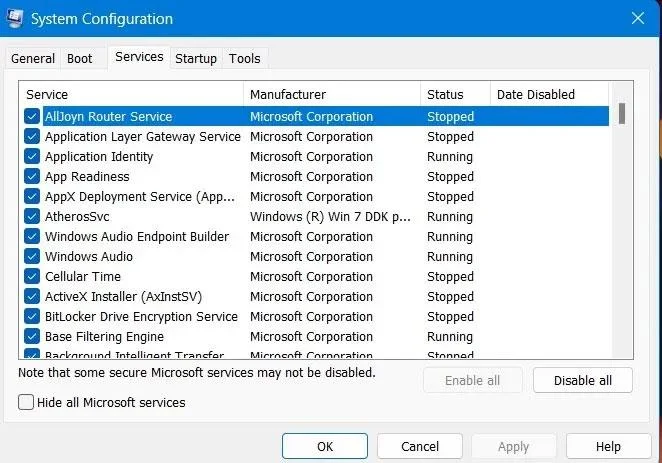Open the Startup tab

tap(196, 58)
